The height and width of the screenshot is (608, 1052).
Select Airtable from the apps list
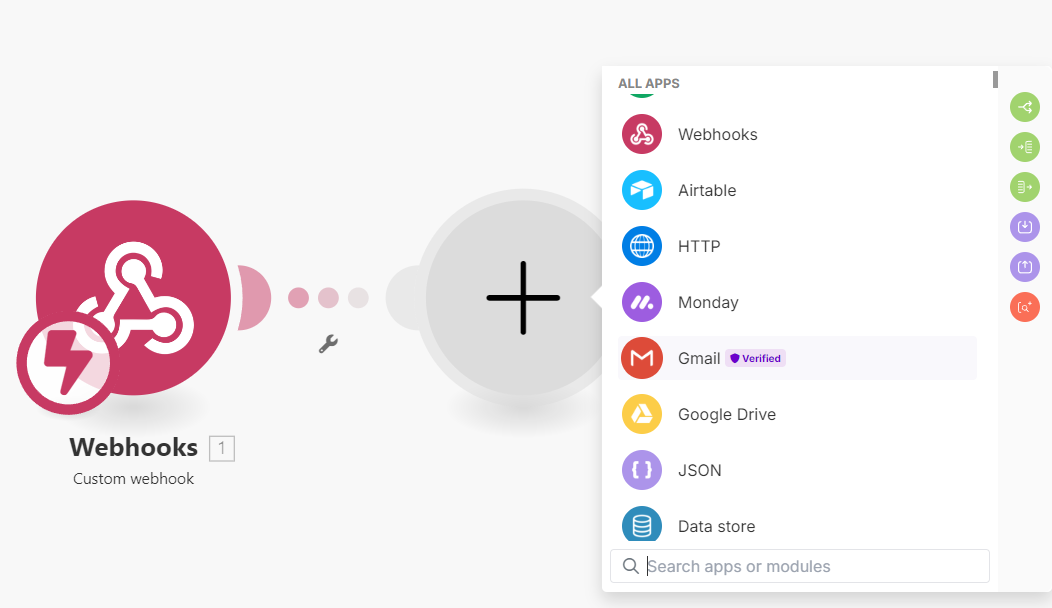click(797, 191)
